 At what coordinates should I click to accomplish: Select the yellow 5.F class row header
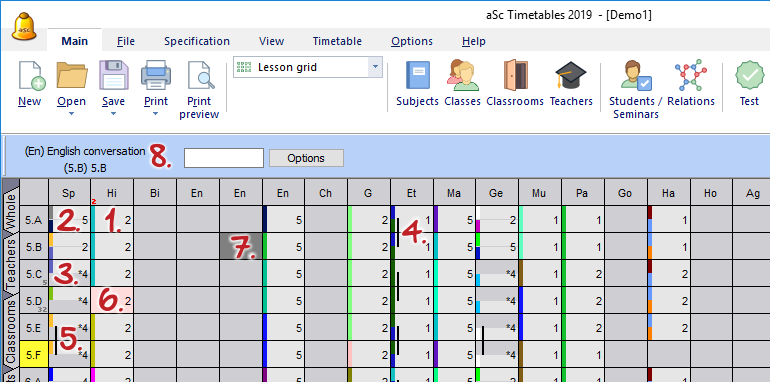click(33, 355)
